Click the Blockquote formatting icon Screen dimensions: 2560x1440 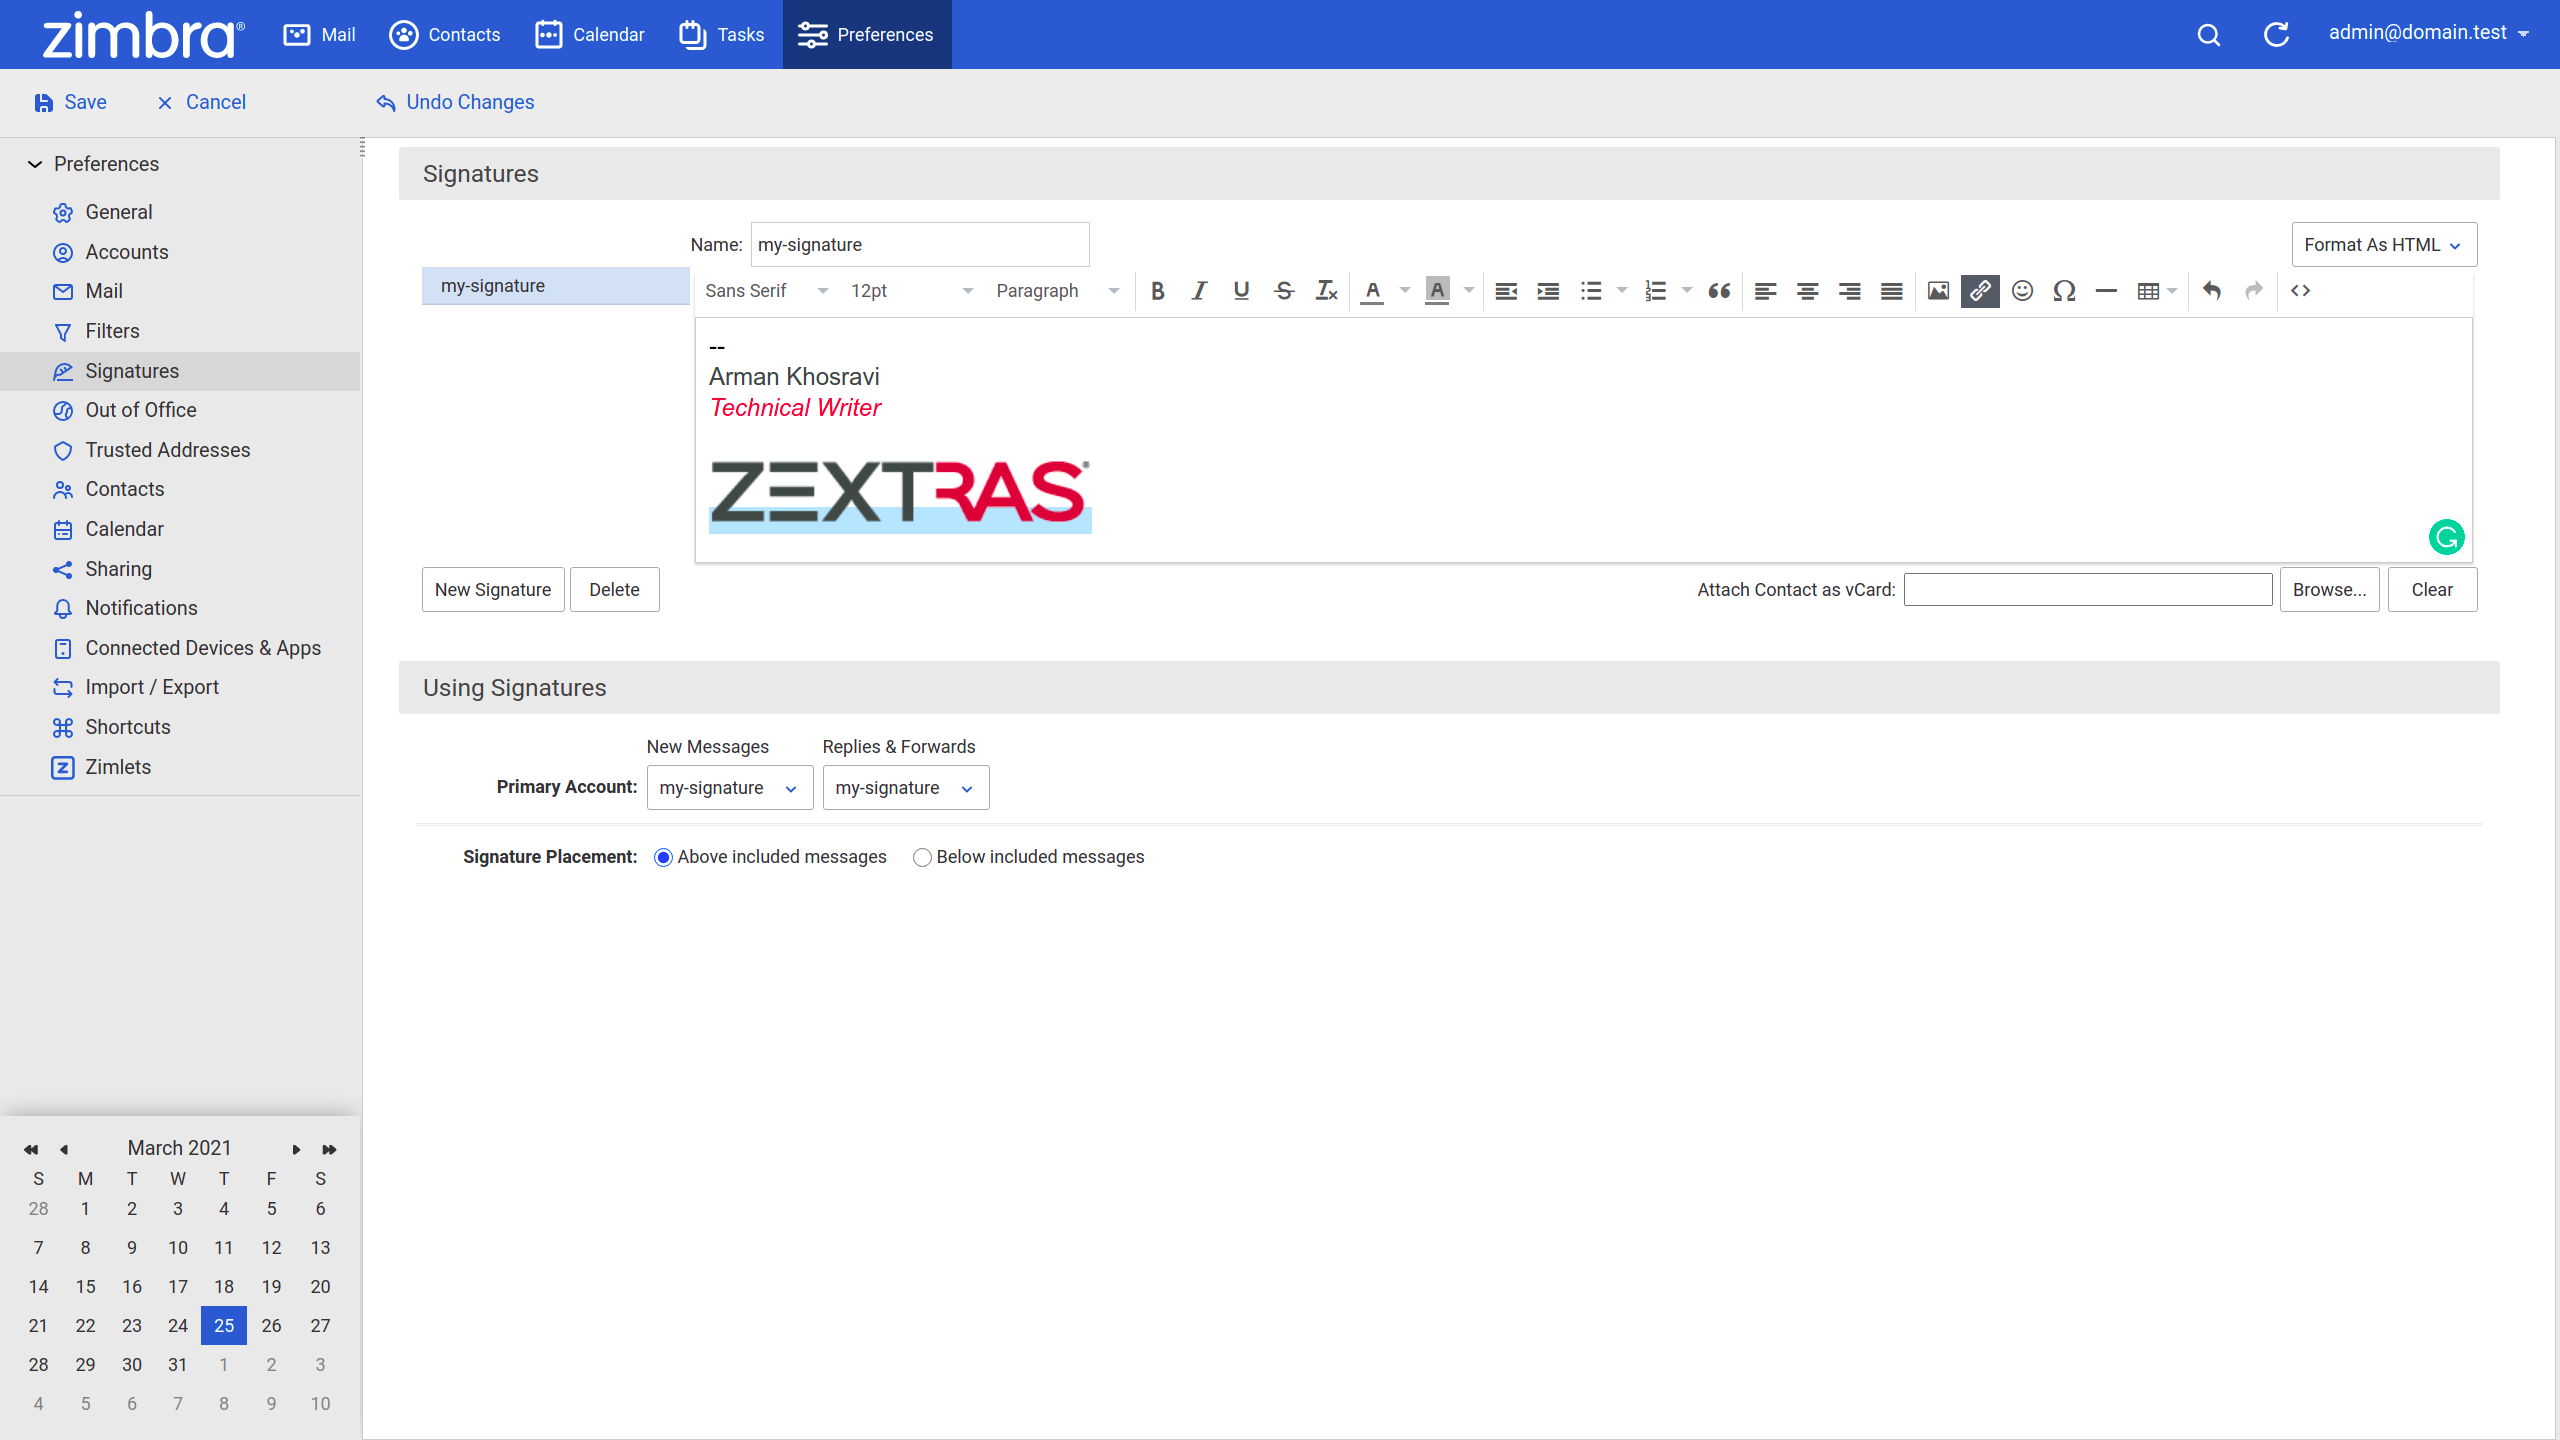click(1718, 290)
